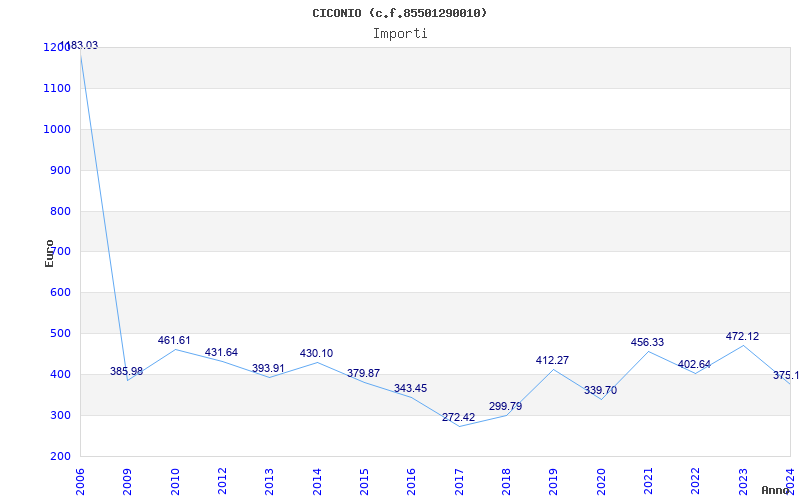Click the 300 y-axis value
The height and width of the screenshot is (500, 800).
pyautogui.click(x=60, y=415)
